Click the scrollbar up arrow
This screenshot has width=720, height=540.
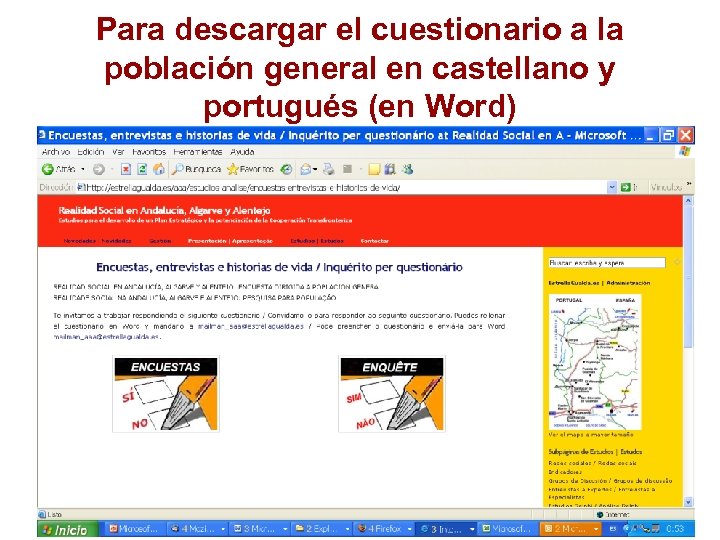pos(687,201)
